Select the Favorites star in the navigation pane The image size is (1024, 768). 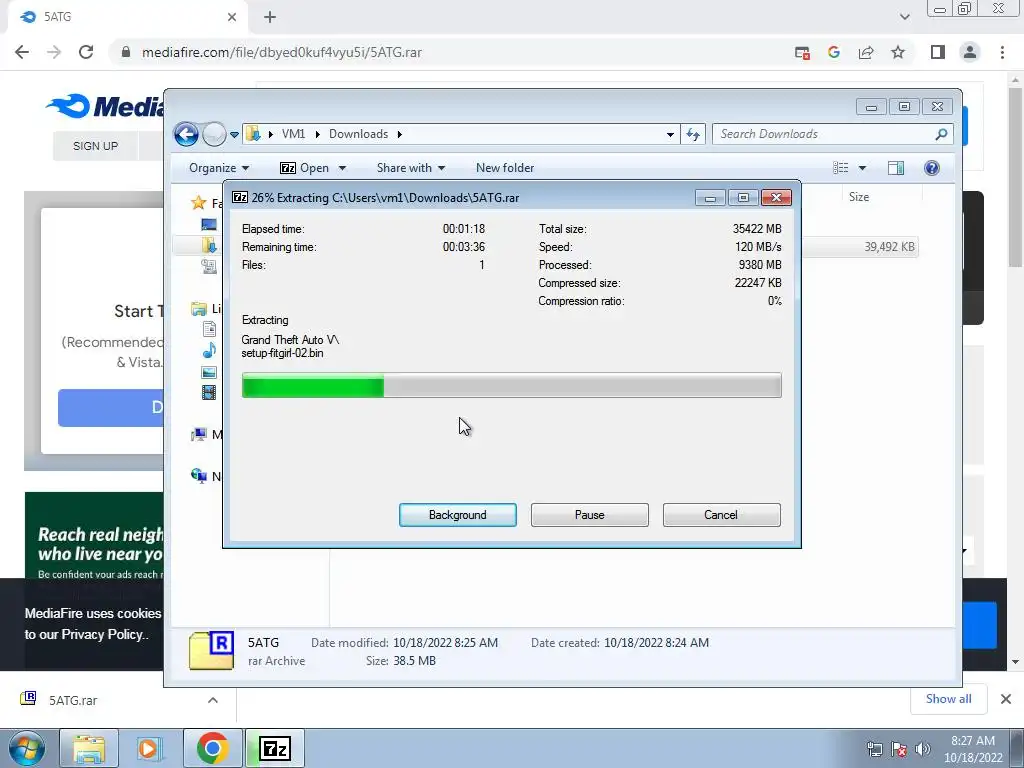(x=199, y=203)
